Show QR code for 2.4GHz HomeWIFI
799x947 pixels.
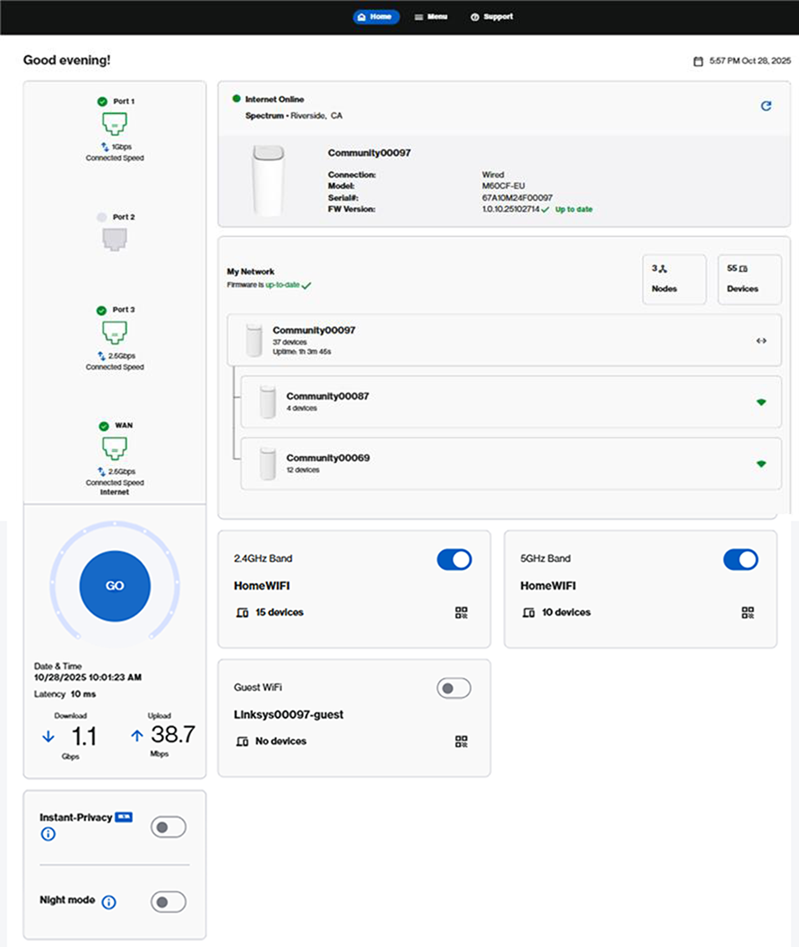pos(461,612)
